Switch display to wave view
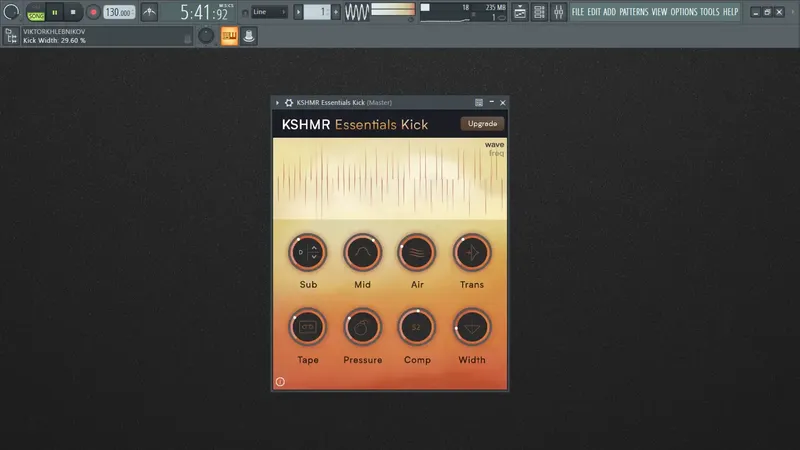The image size is (800, 450). click(x=494, y=145)
